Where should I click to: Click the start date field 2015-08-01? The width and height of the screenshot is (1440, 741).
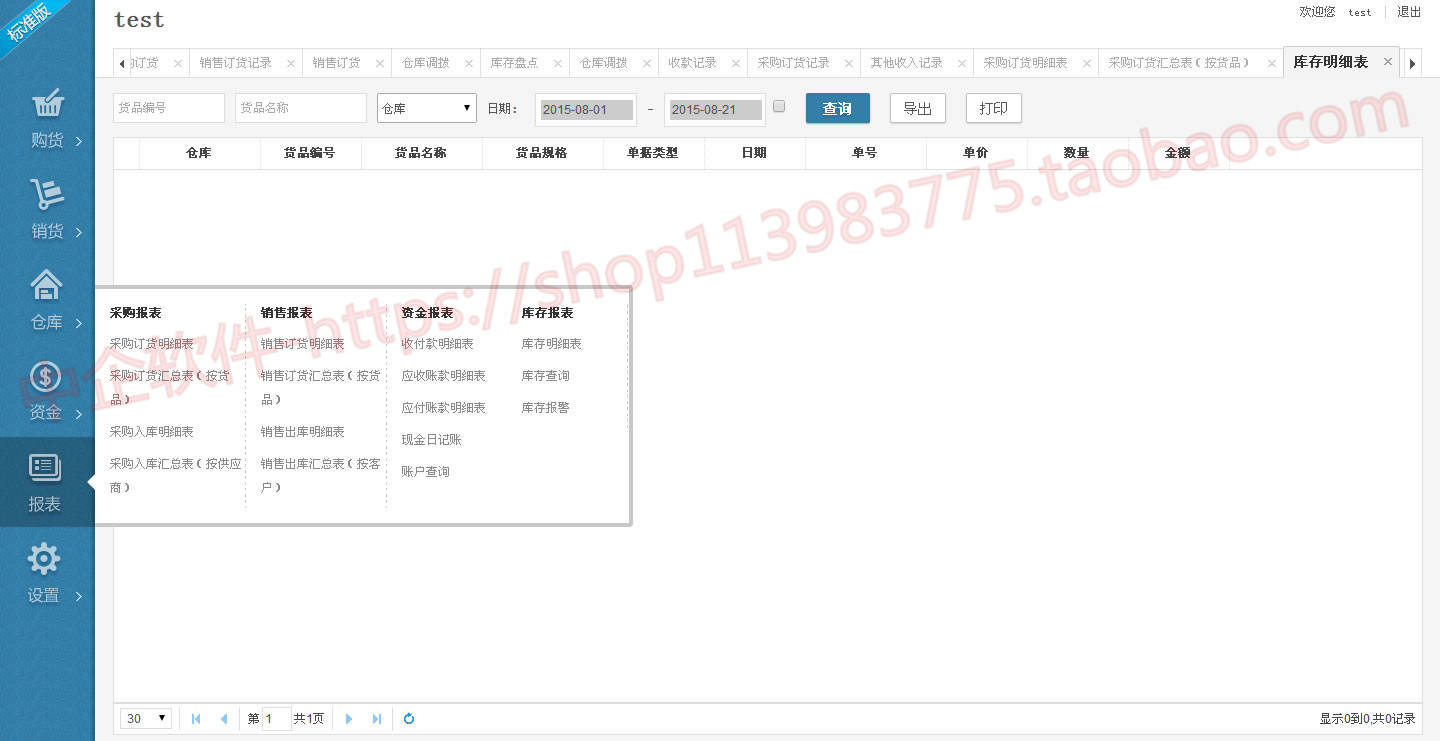587,109
